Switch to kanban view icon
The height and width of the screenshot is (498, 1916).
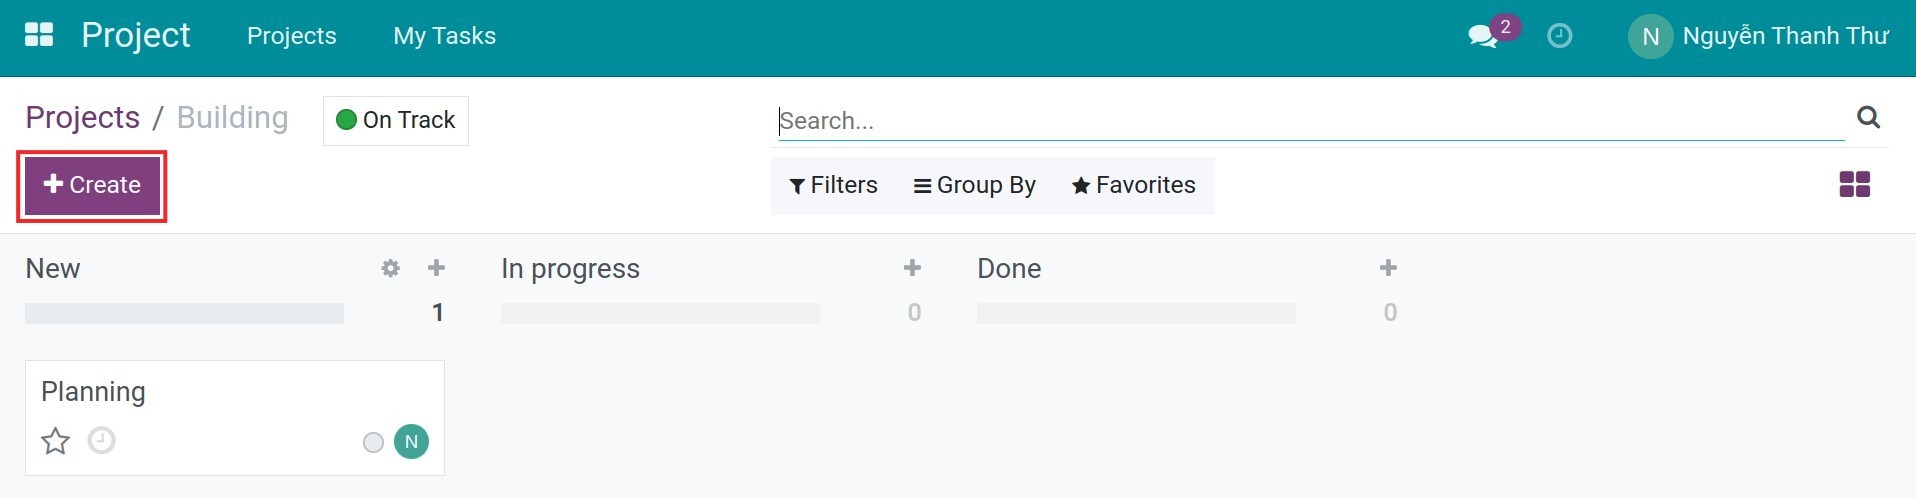pos(1854,185)
